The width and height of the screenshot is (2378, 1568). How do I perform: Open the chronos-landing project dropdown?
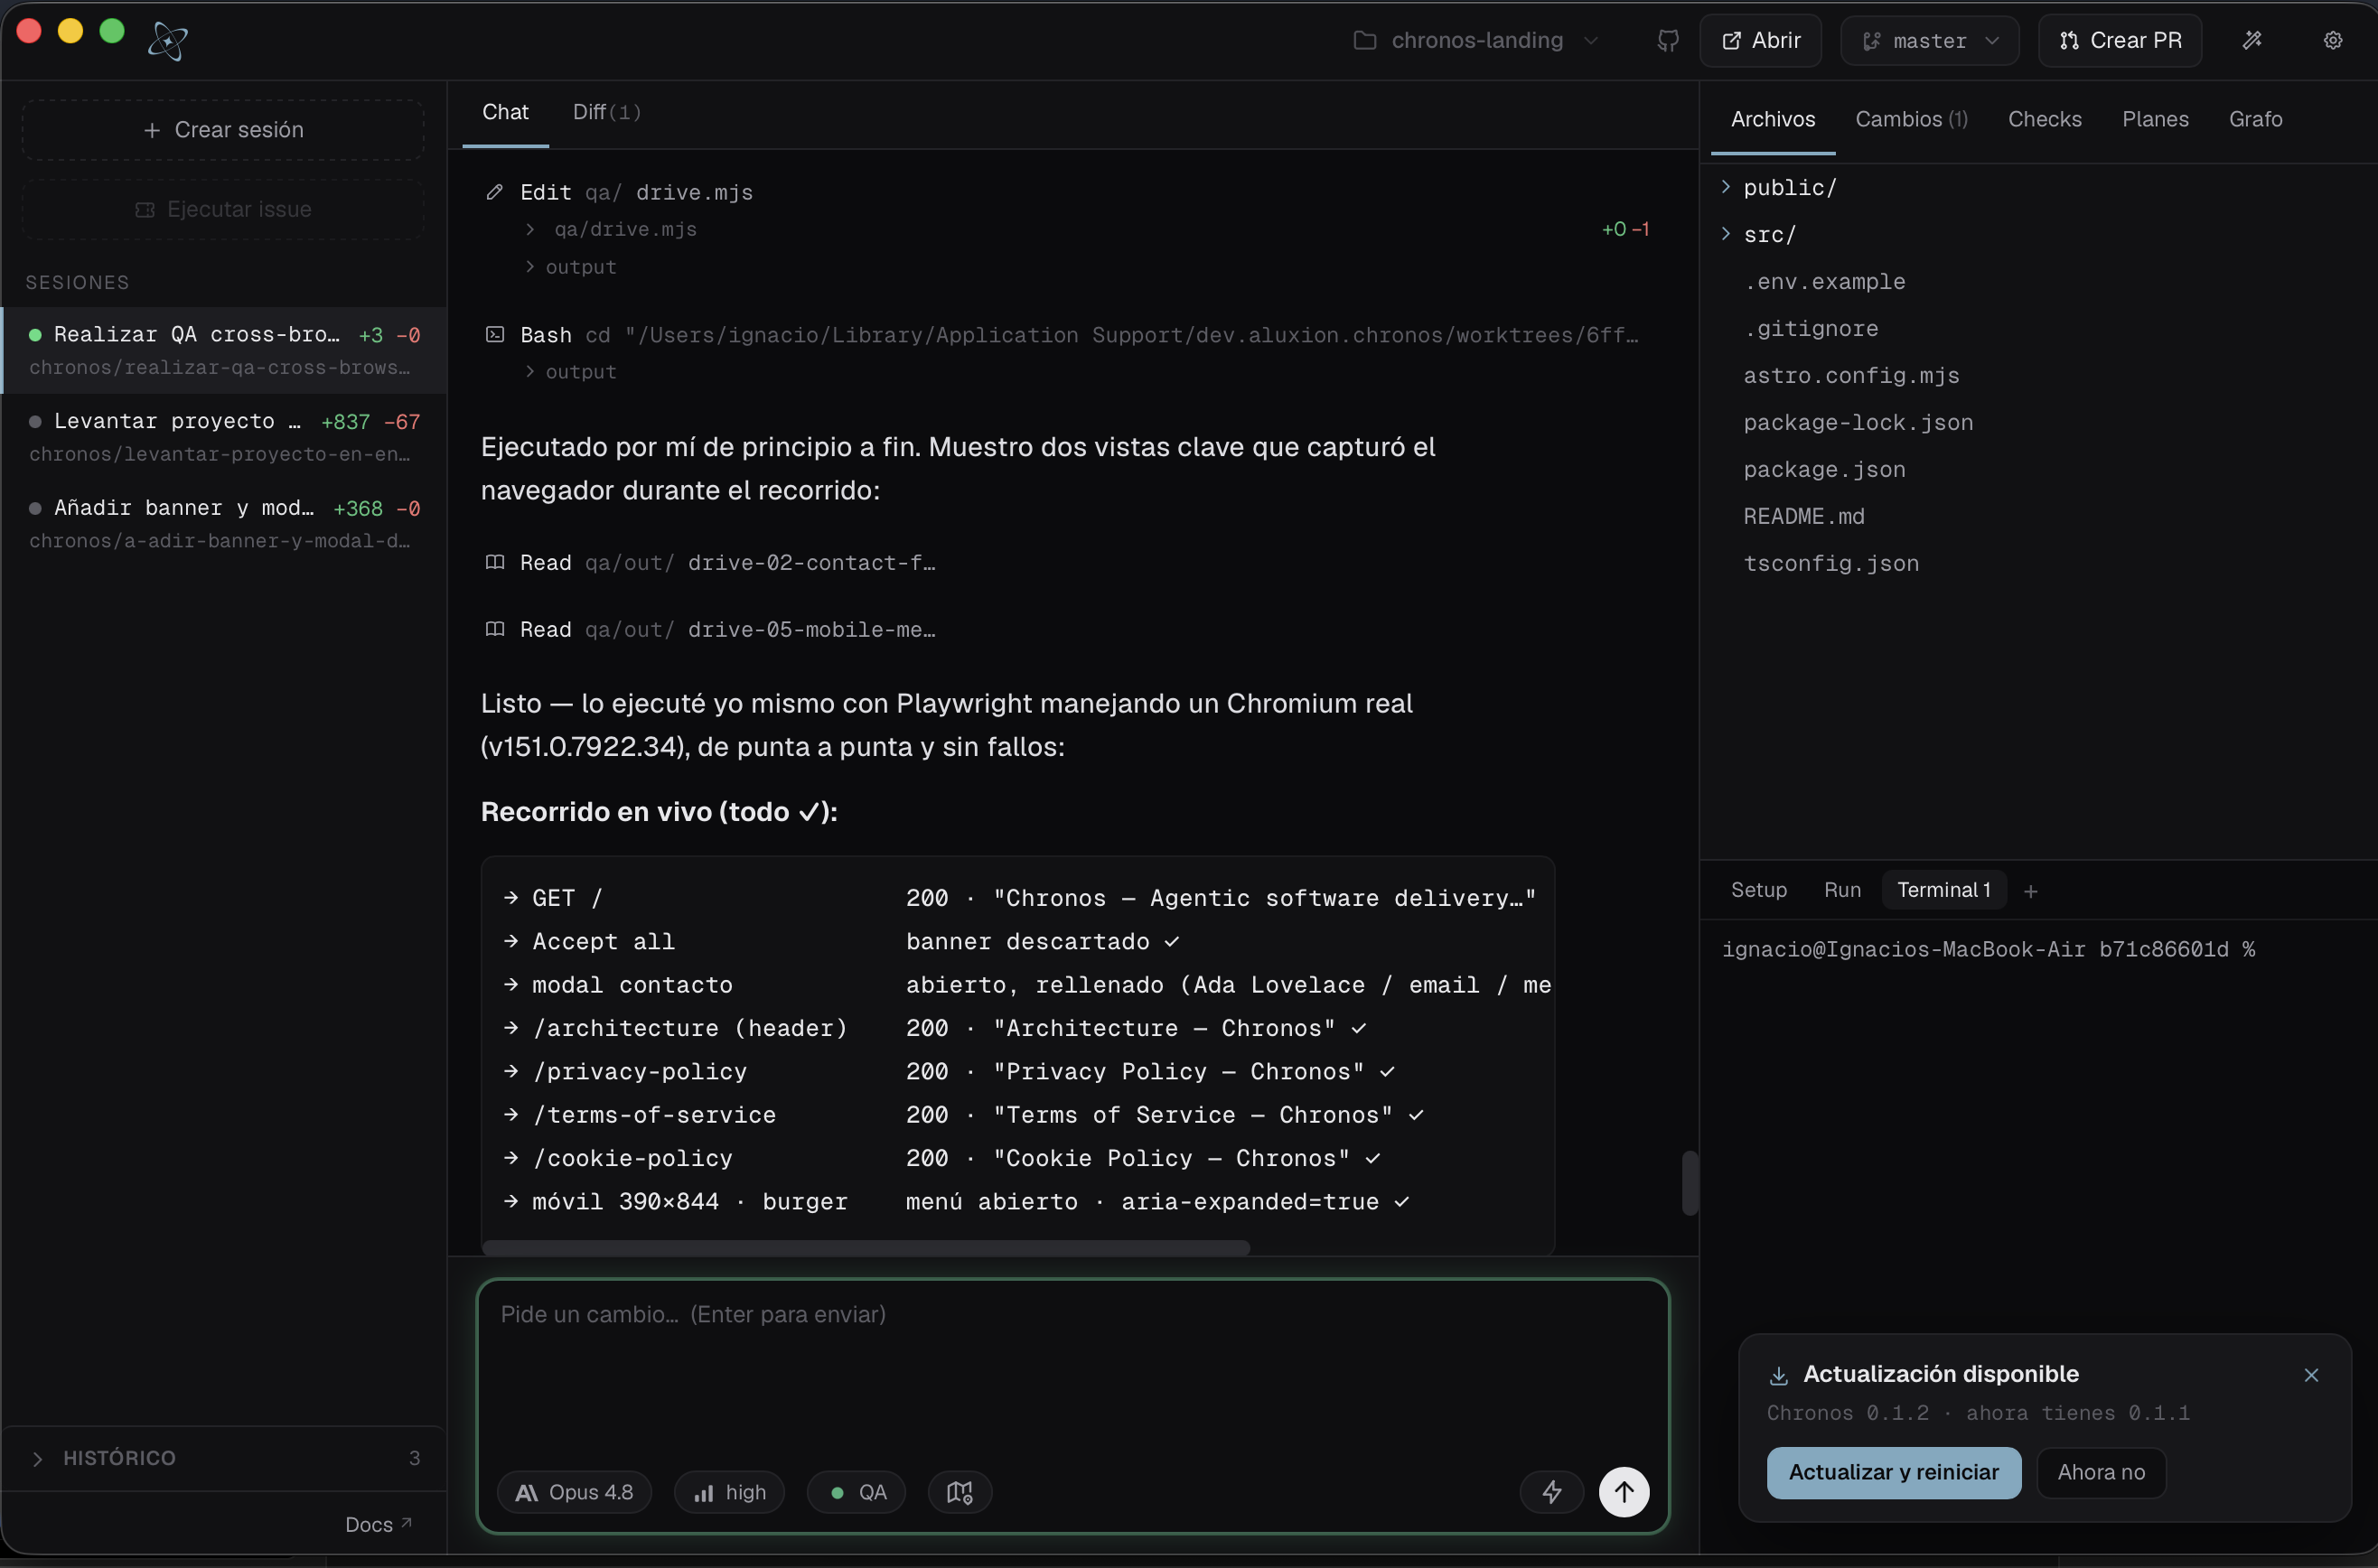coord(1476,41)
